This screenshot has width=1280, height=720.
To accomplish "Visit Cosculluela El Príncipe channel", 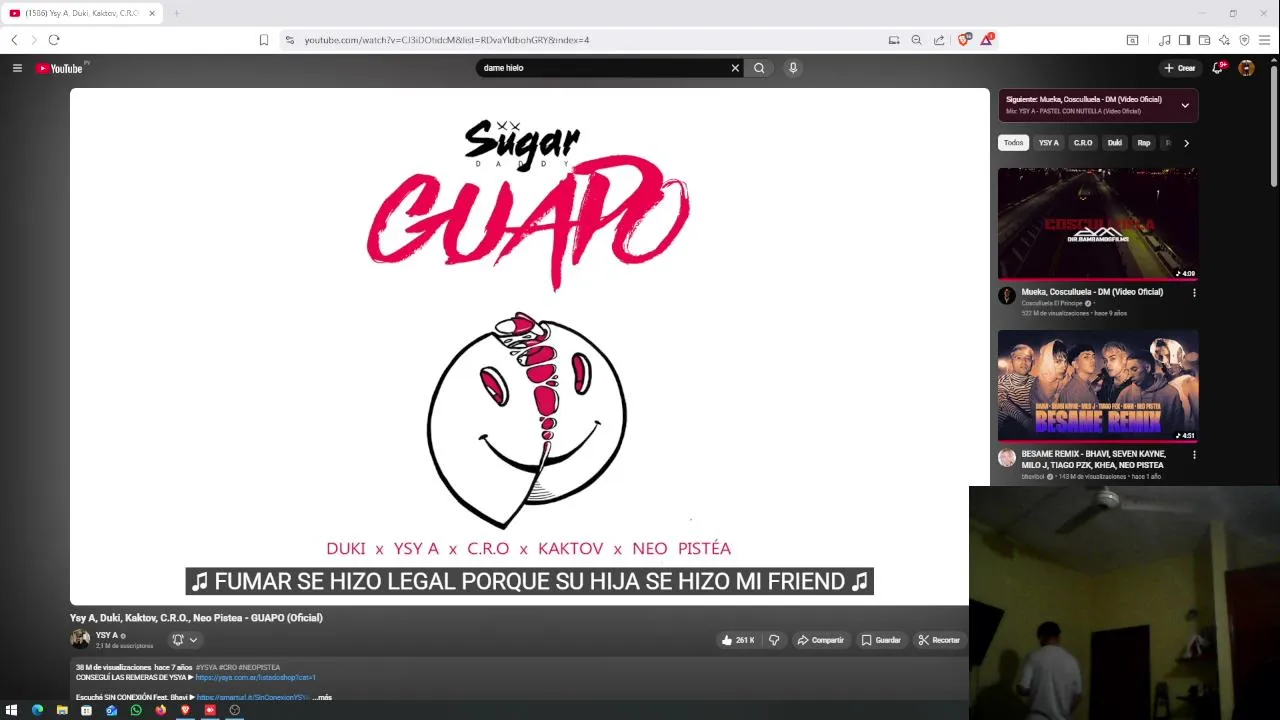I will [x=1052, y=303].
